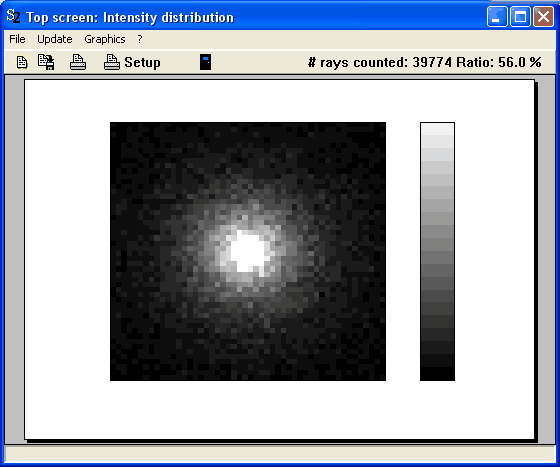Screen dimensions: 560x467
Task: Click the white top of grayscale legend bar
Action: (438, 129)
